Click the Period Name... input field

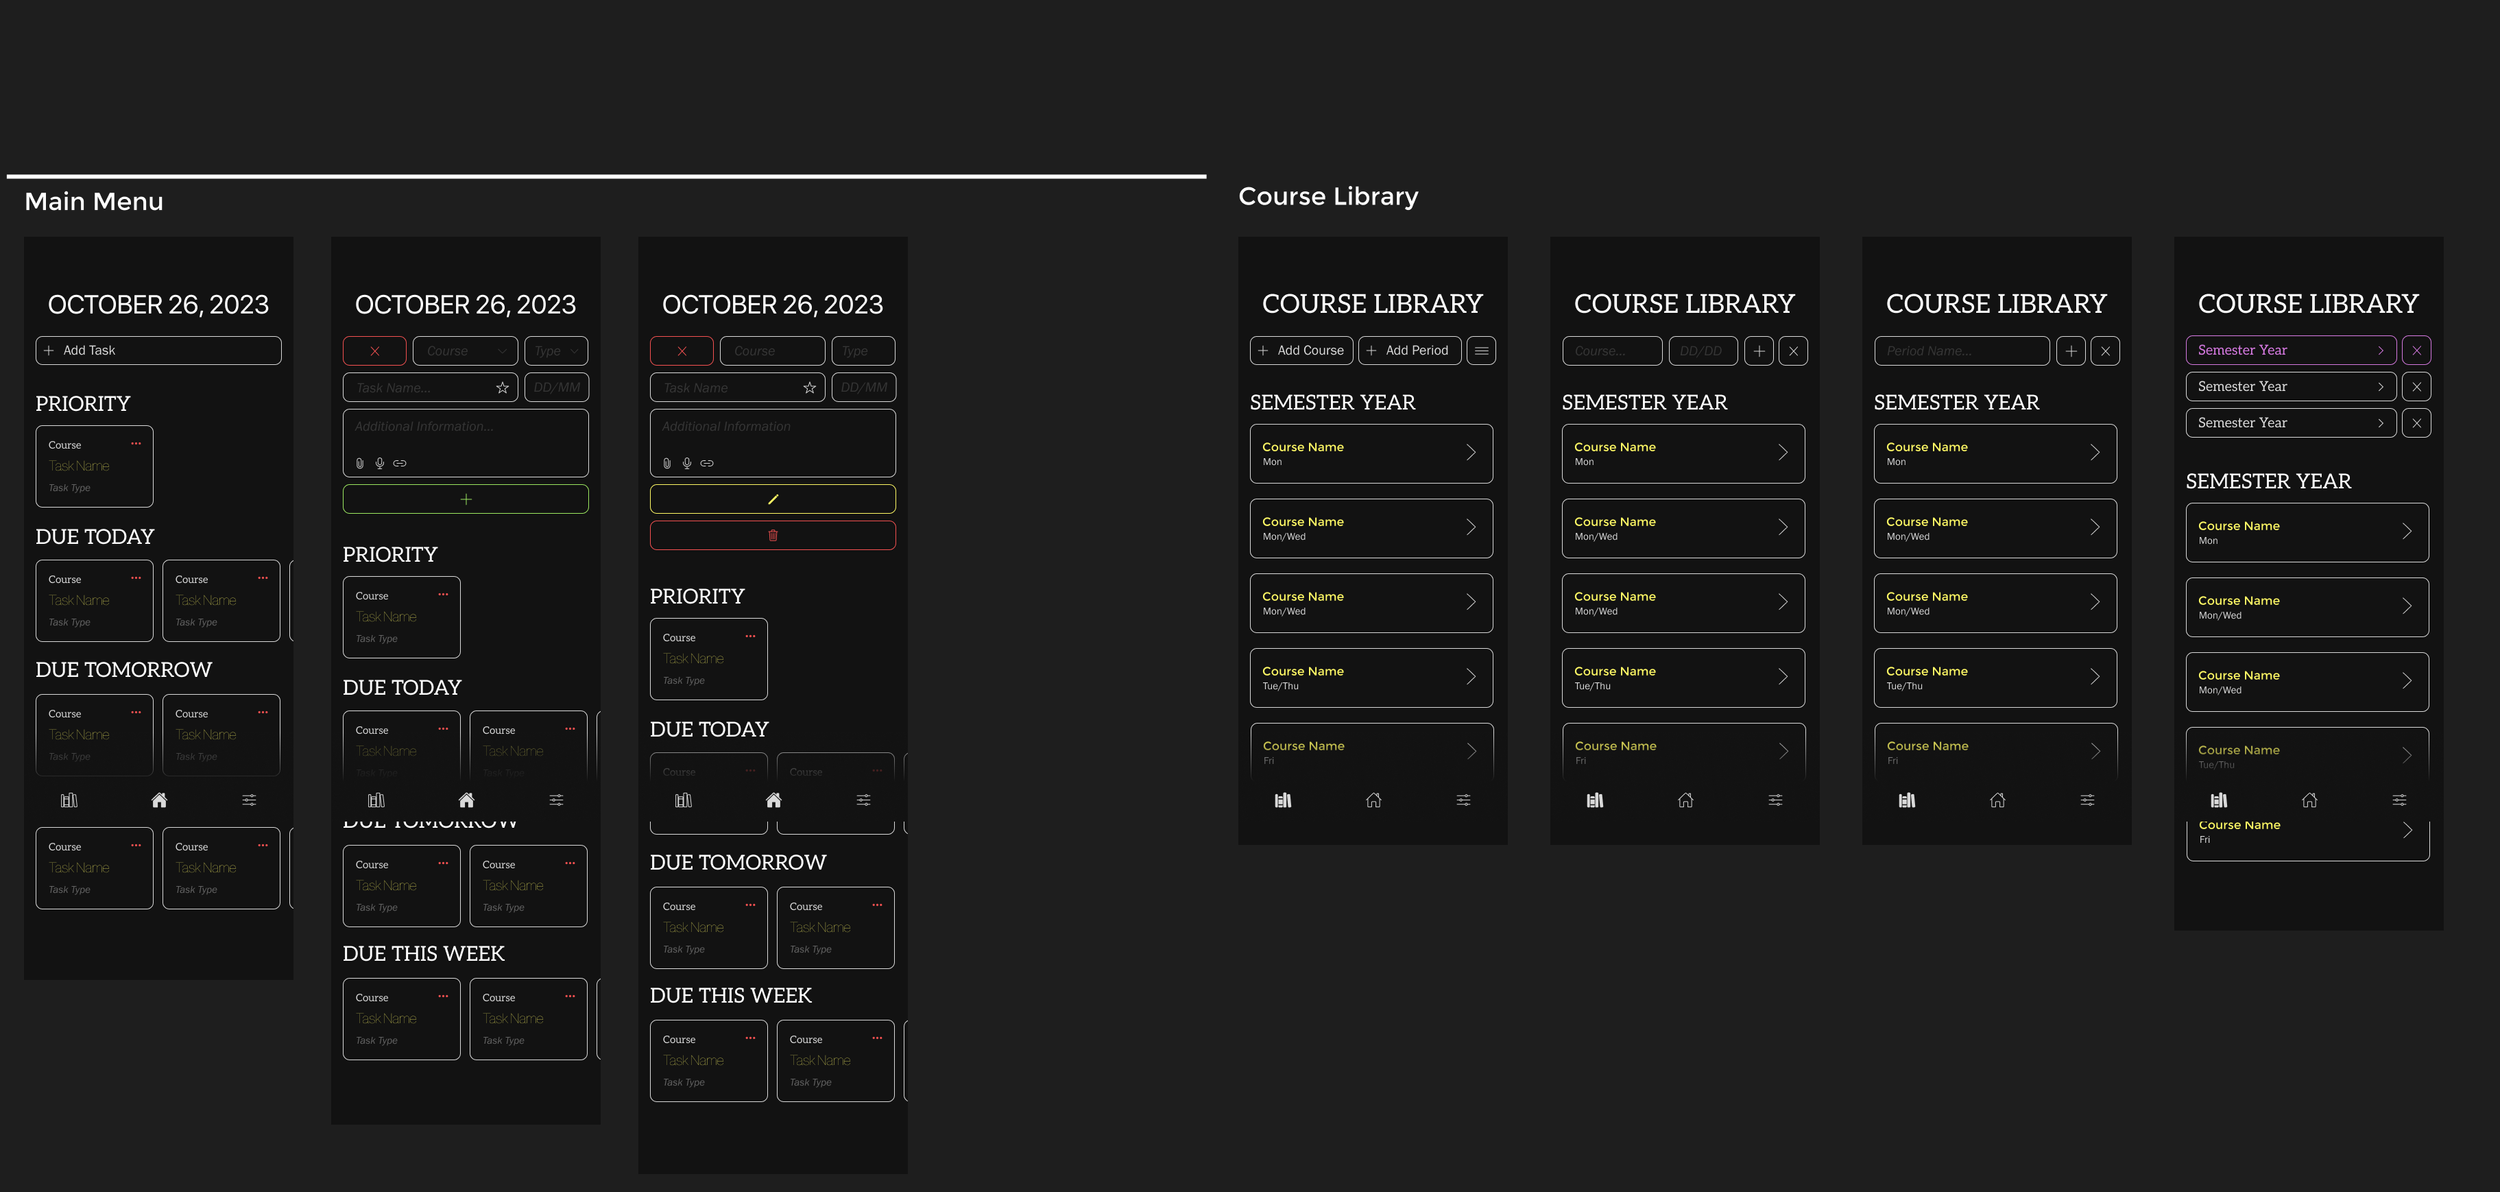tap(1962, 351)
